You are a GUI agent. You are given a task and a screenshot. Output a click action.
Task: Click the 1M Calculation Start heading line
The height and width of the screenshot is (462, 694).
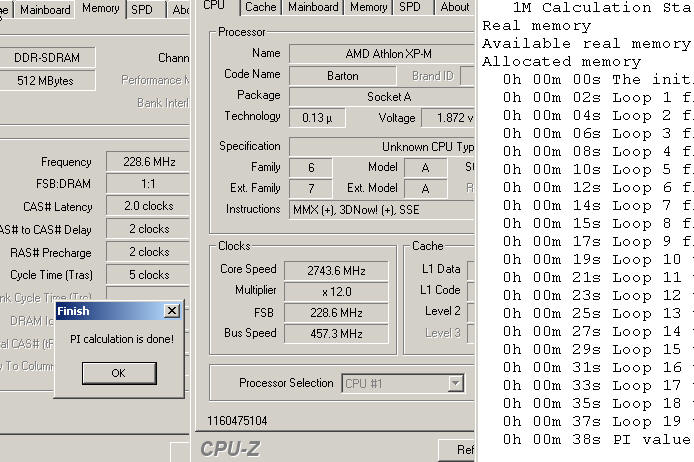click(x=603, y=8)
